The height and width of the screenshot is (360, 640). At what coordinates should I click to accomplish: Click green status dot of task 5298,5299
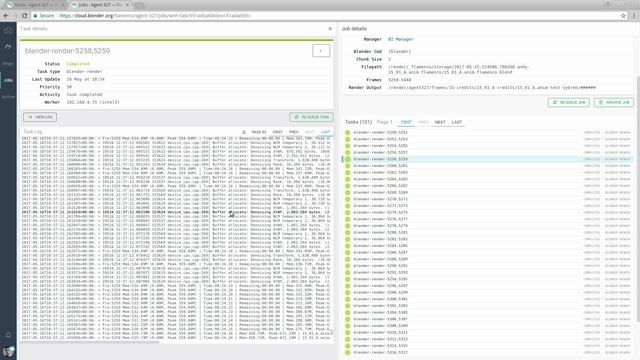tap(348, 293)
